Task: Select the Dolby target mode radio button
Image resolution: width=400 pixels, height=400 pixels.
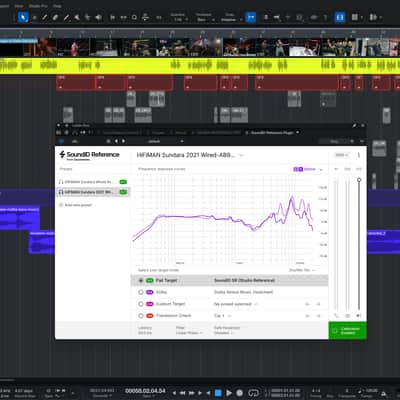Action: tap(141, 292)
